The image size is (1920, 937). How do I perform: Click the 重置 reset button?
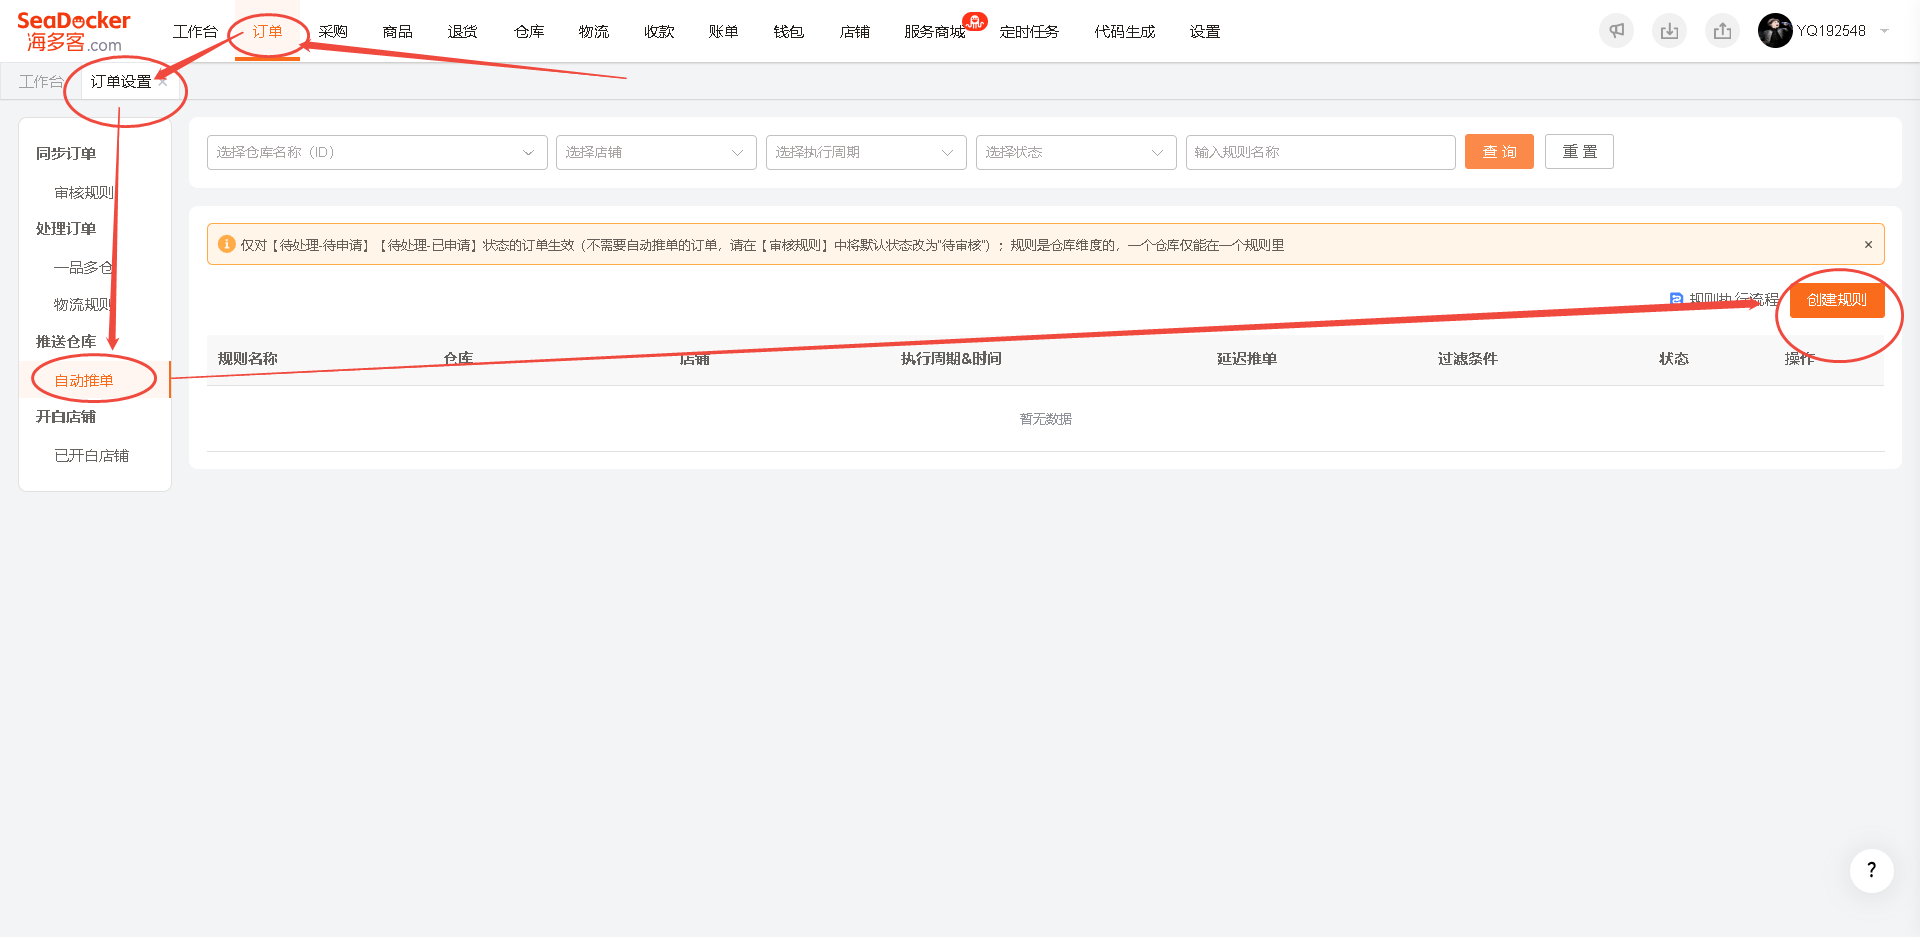[x=1579, y=152]
